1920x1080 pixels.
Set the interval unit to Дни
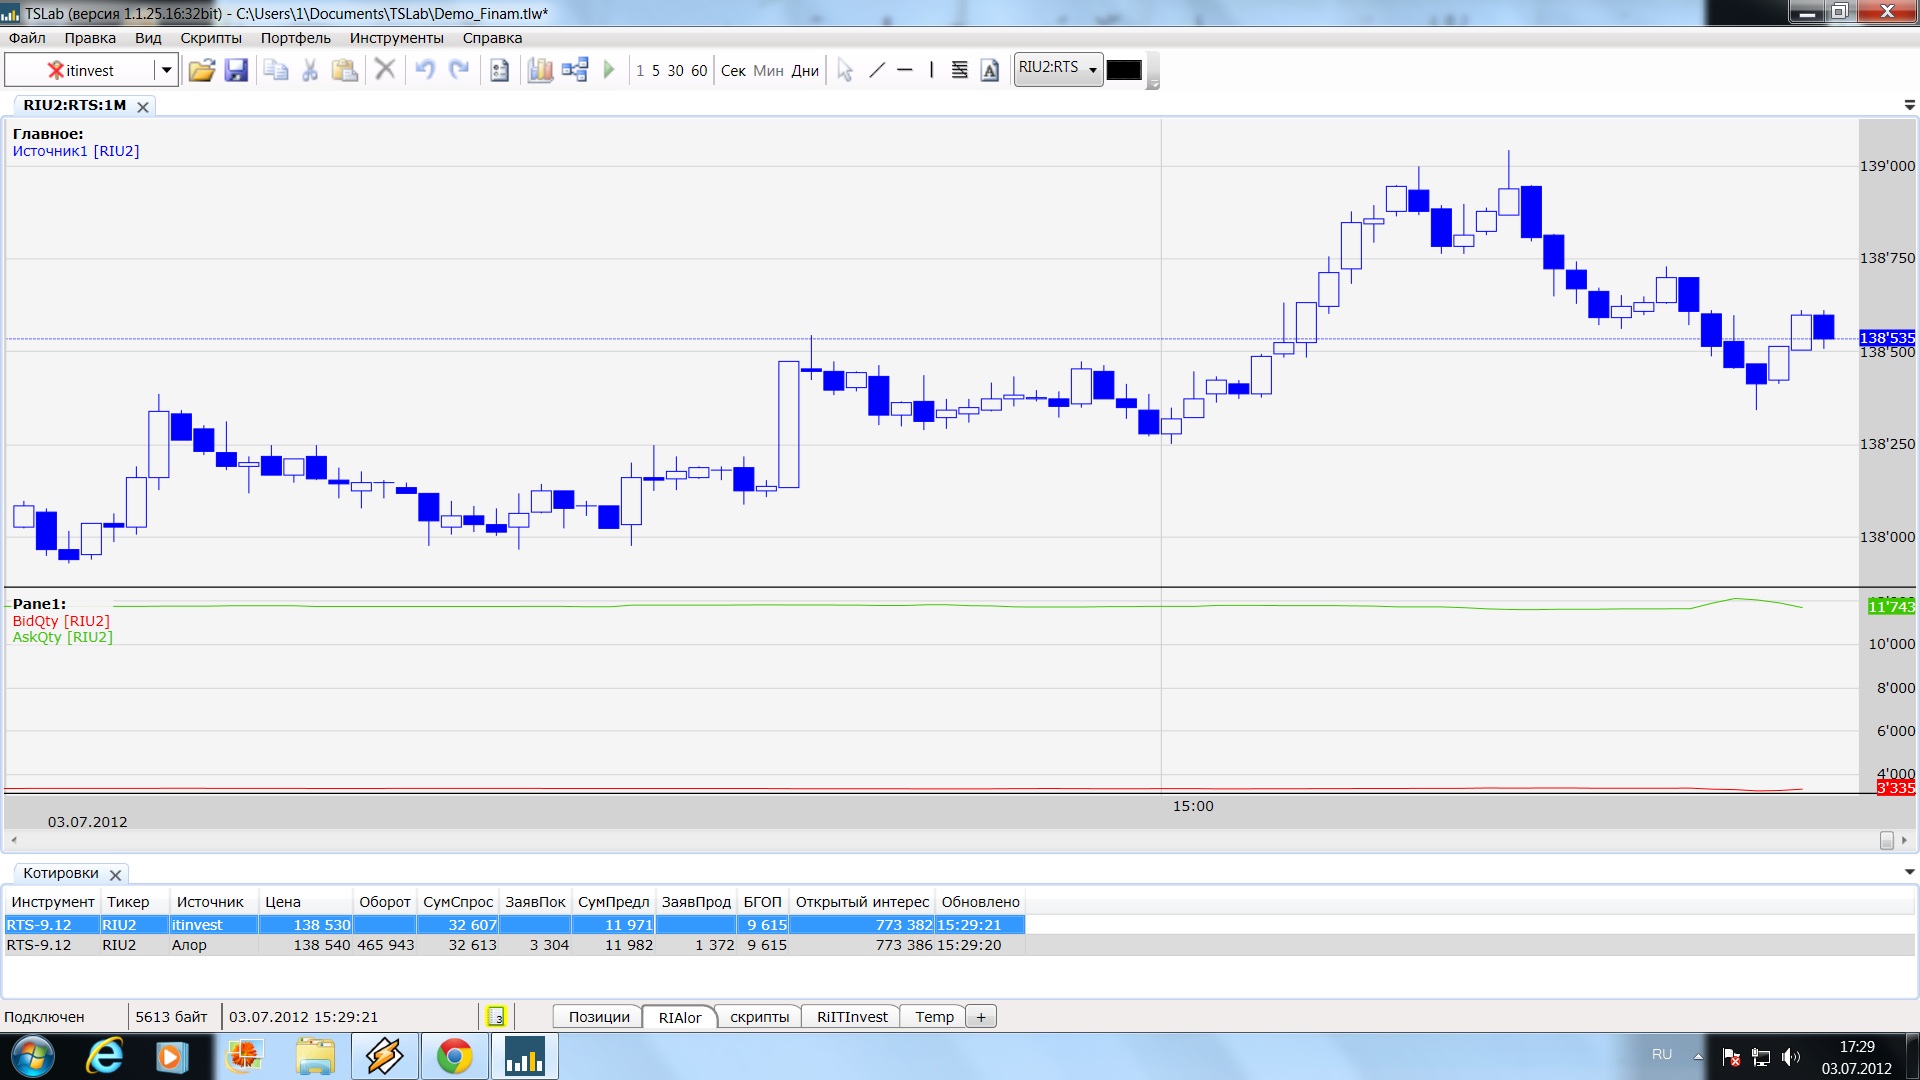pos(805,71)
